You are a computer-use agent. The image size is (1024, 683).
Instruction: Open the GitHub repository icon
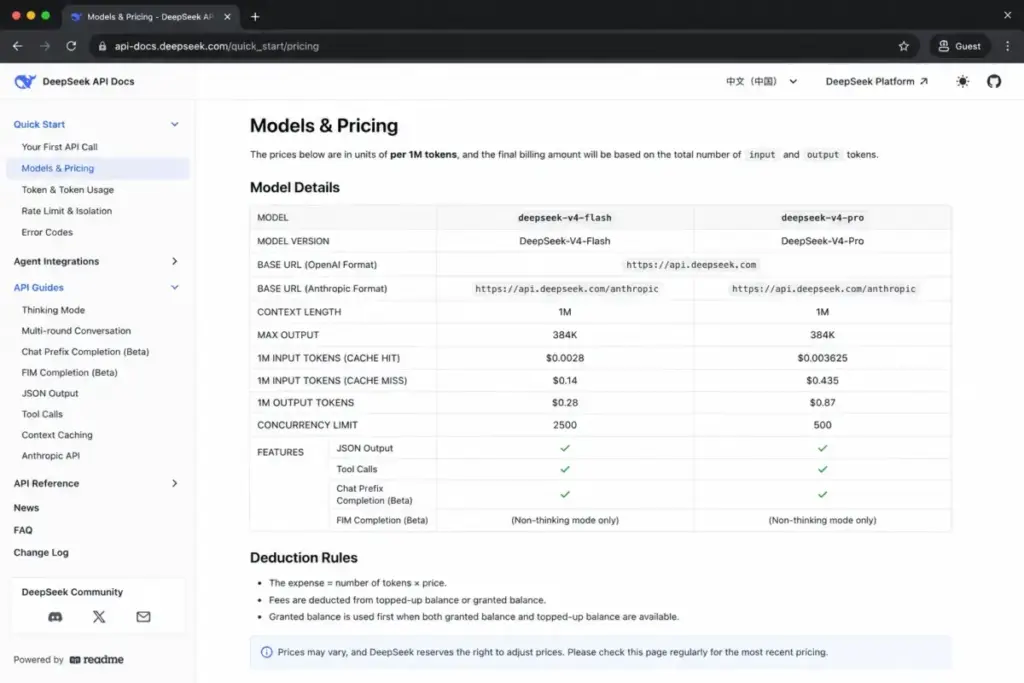pyautogui.click(x=994, y=82)
